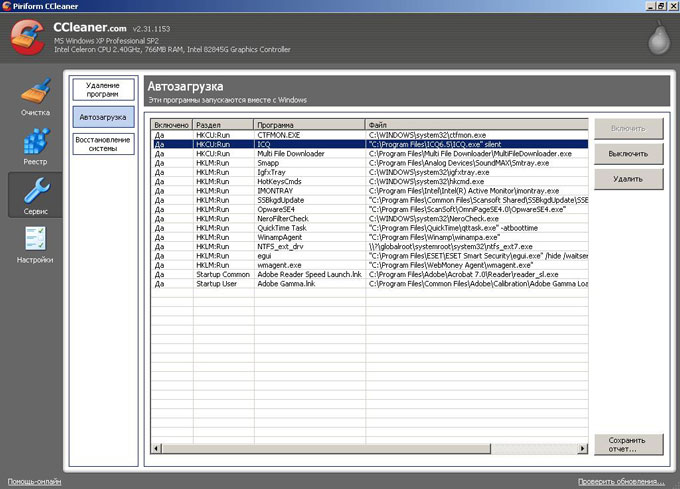Screen dimensions: 680x489
Task: Select the NeroFilterCheck startup entry
Action: click(369, 219)
